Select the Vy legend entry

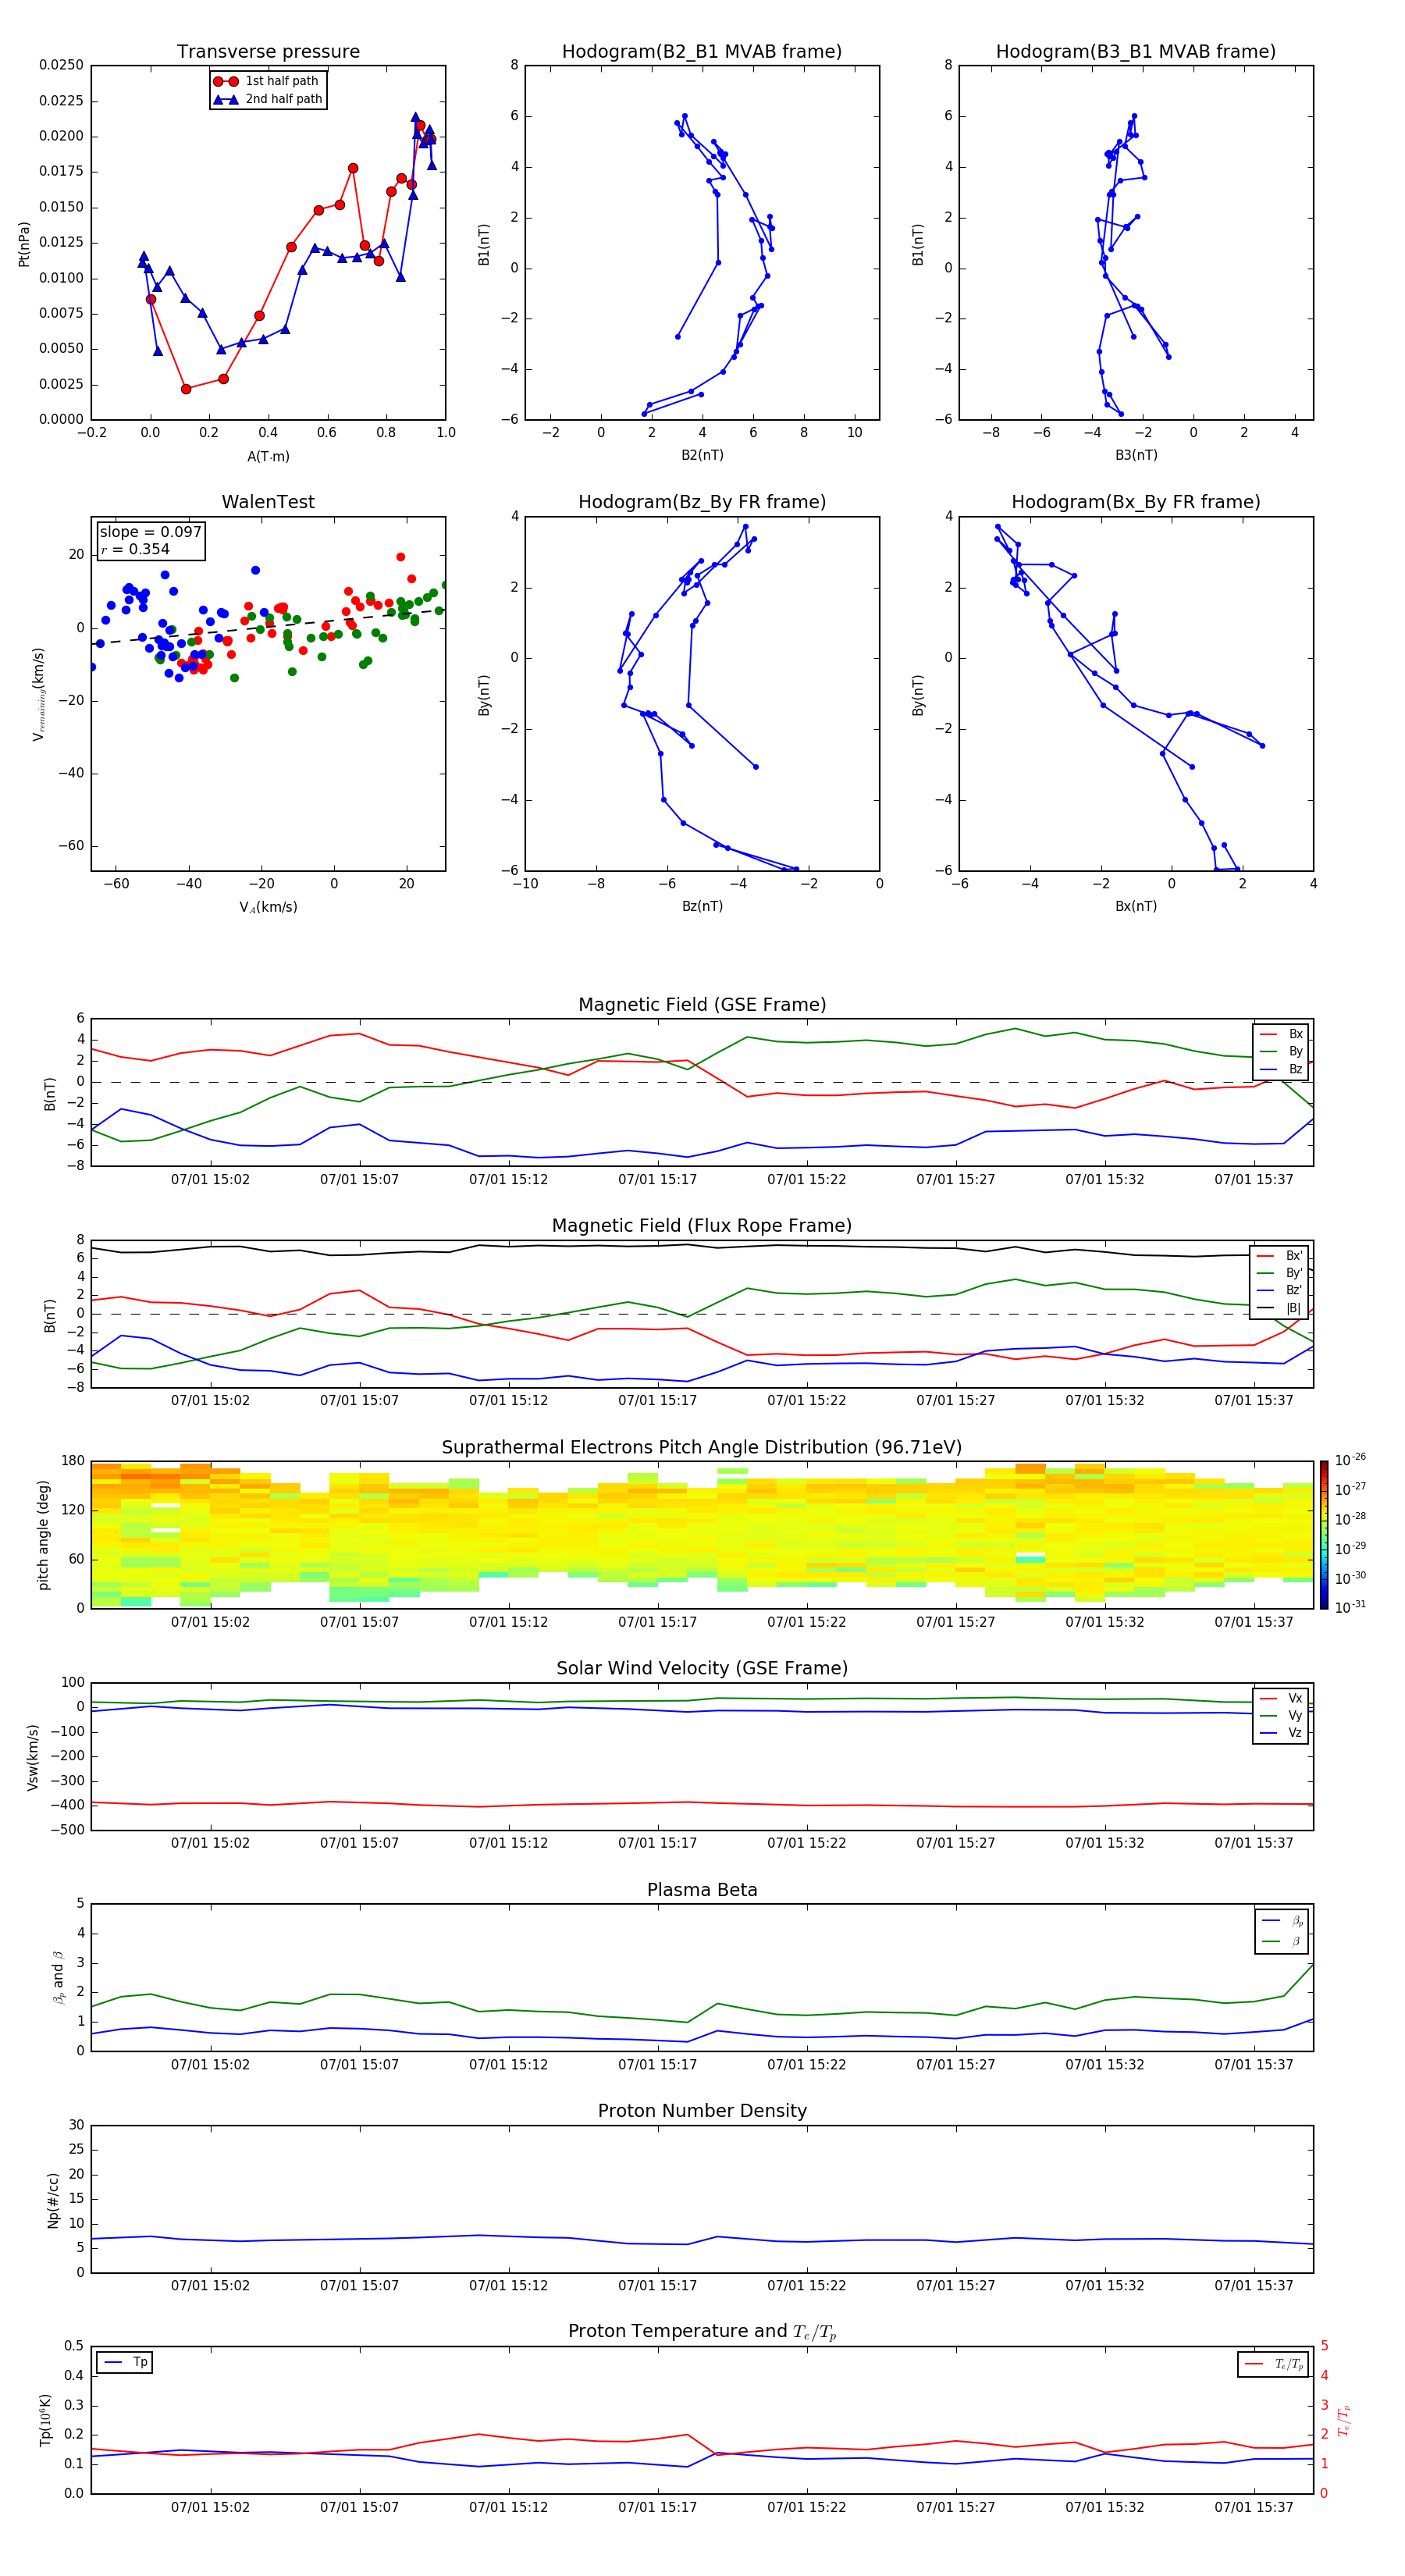tap(1281, 1715)
